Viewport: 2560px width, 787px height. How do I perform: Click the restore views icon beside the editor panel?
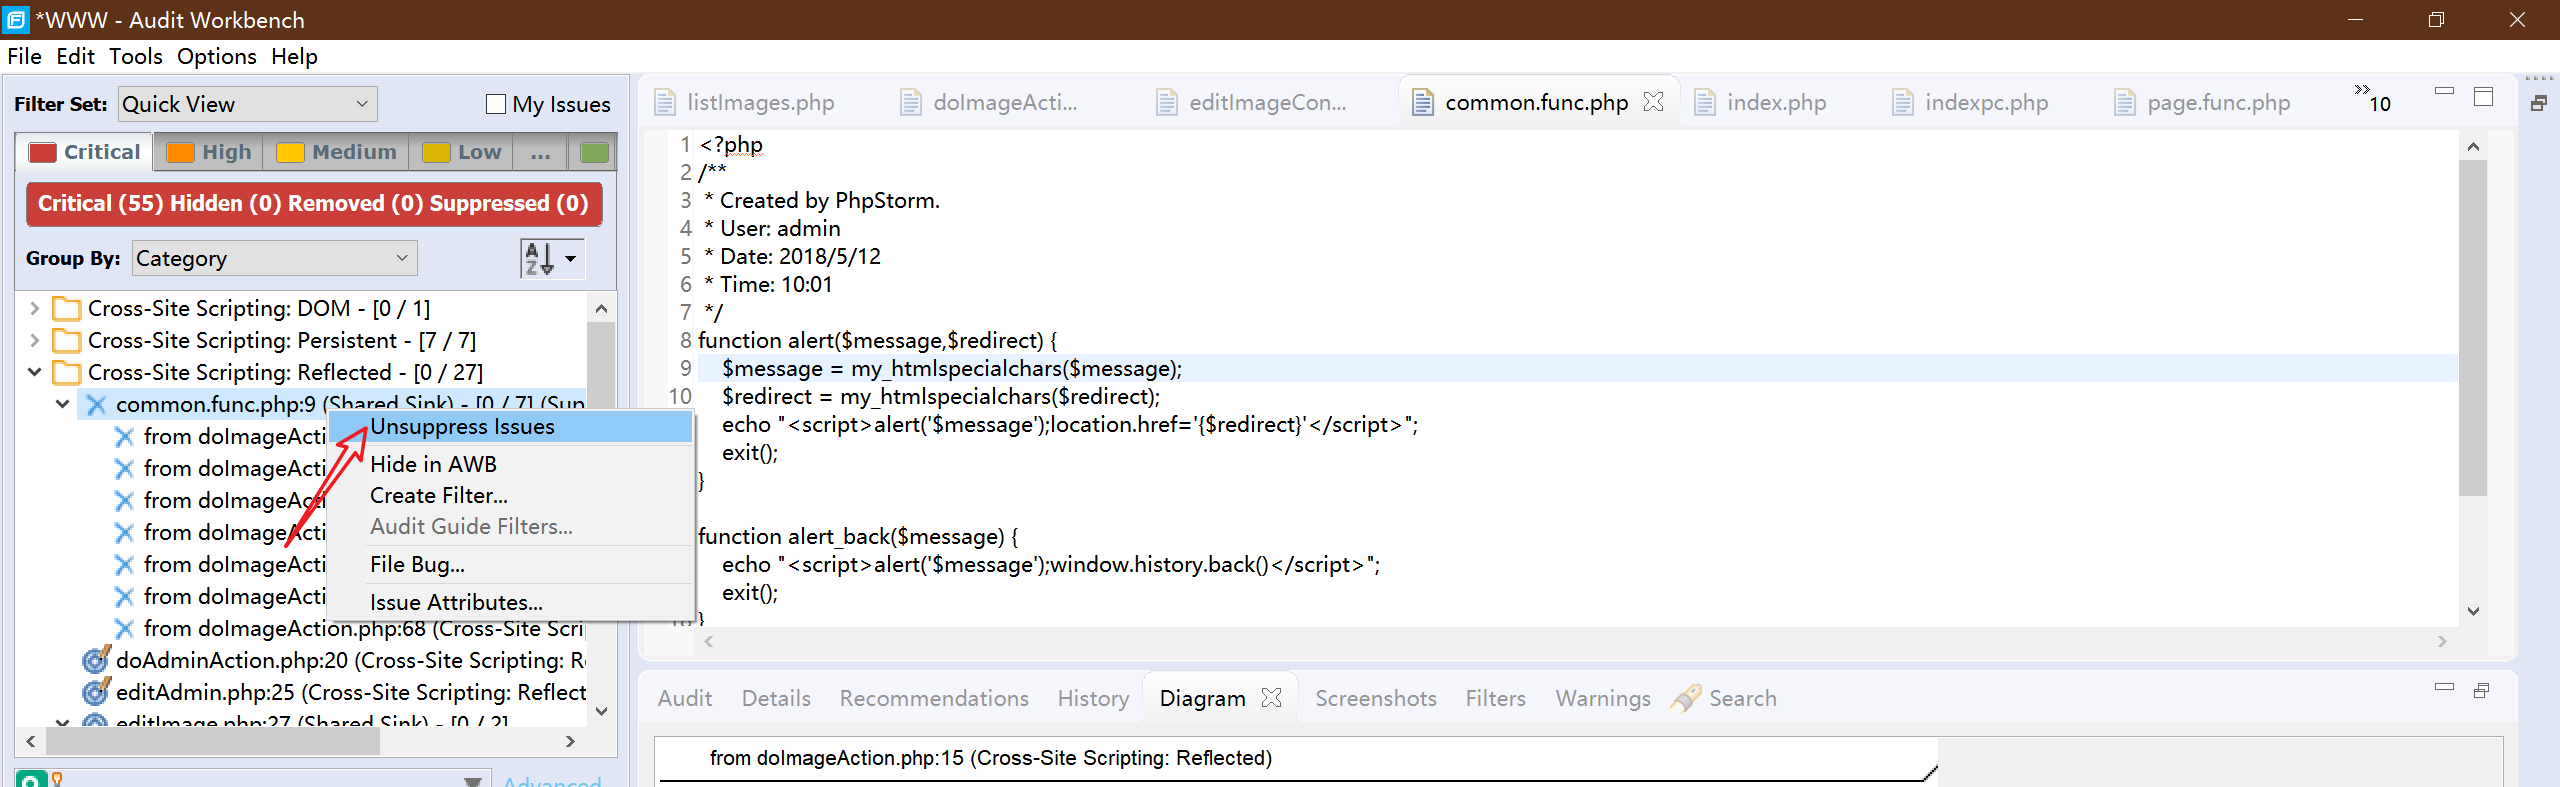2538,102
